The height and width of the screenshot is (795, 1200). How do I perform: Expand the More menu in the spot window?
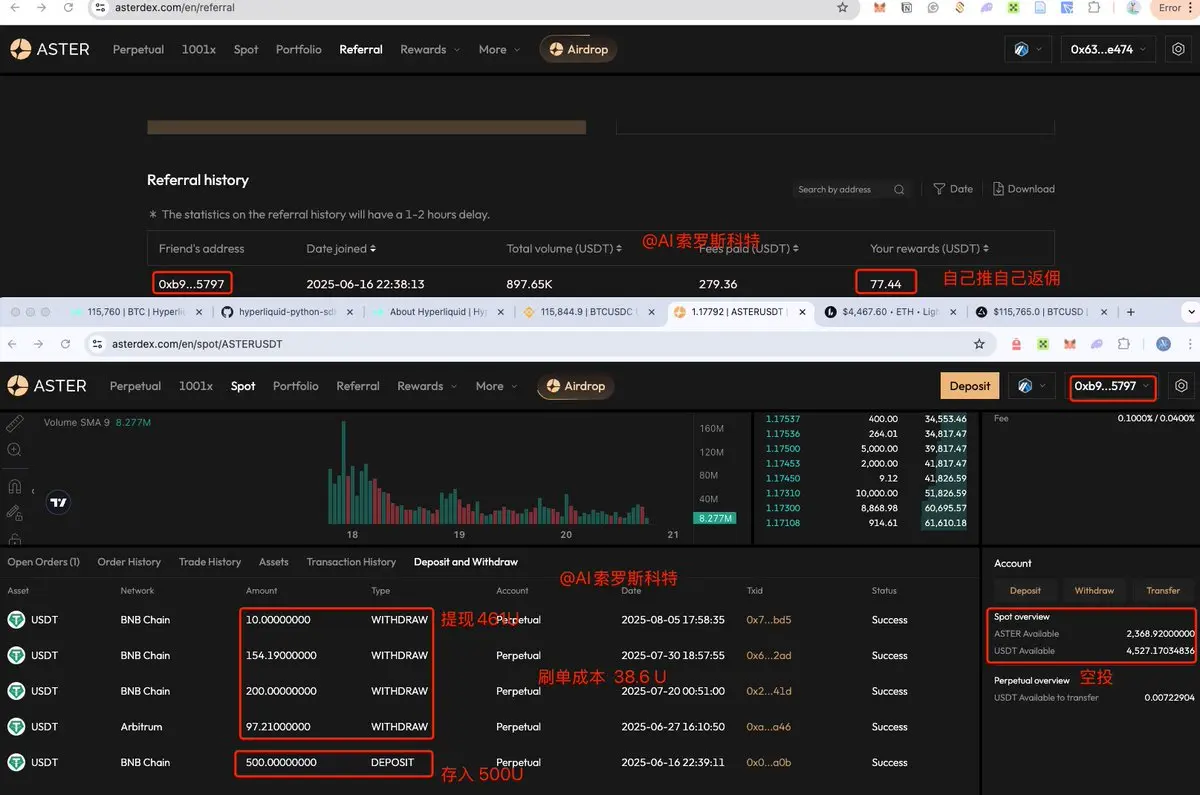click(497, 386)
